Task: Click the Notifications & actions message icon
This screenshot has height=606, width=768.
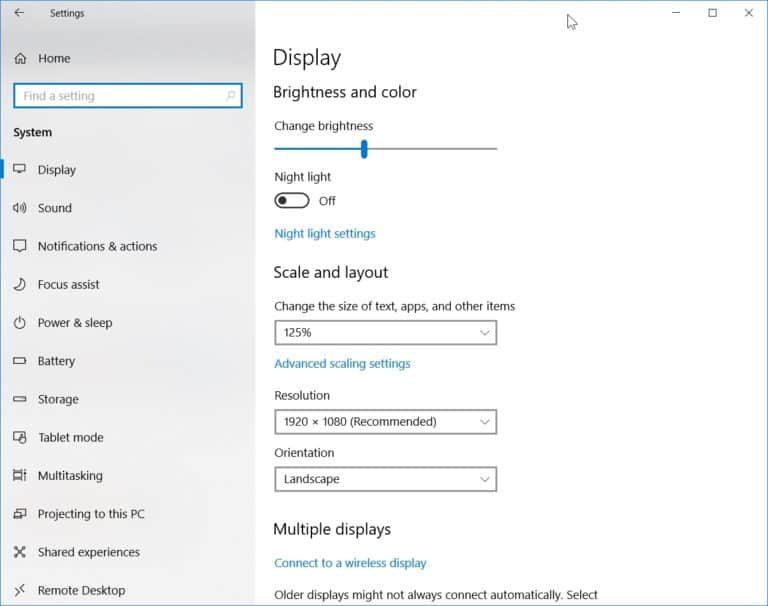Action: click(x=20, y=246)
